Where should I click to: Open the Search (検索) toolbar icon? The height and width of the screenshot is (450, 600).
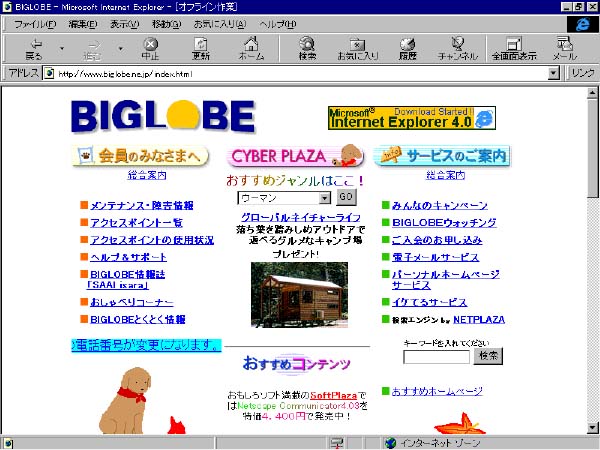click(x=307, y=49)
